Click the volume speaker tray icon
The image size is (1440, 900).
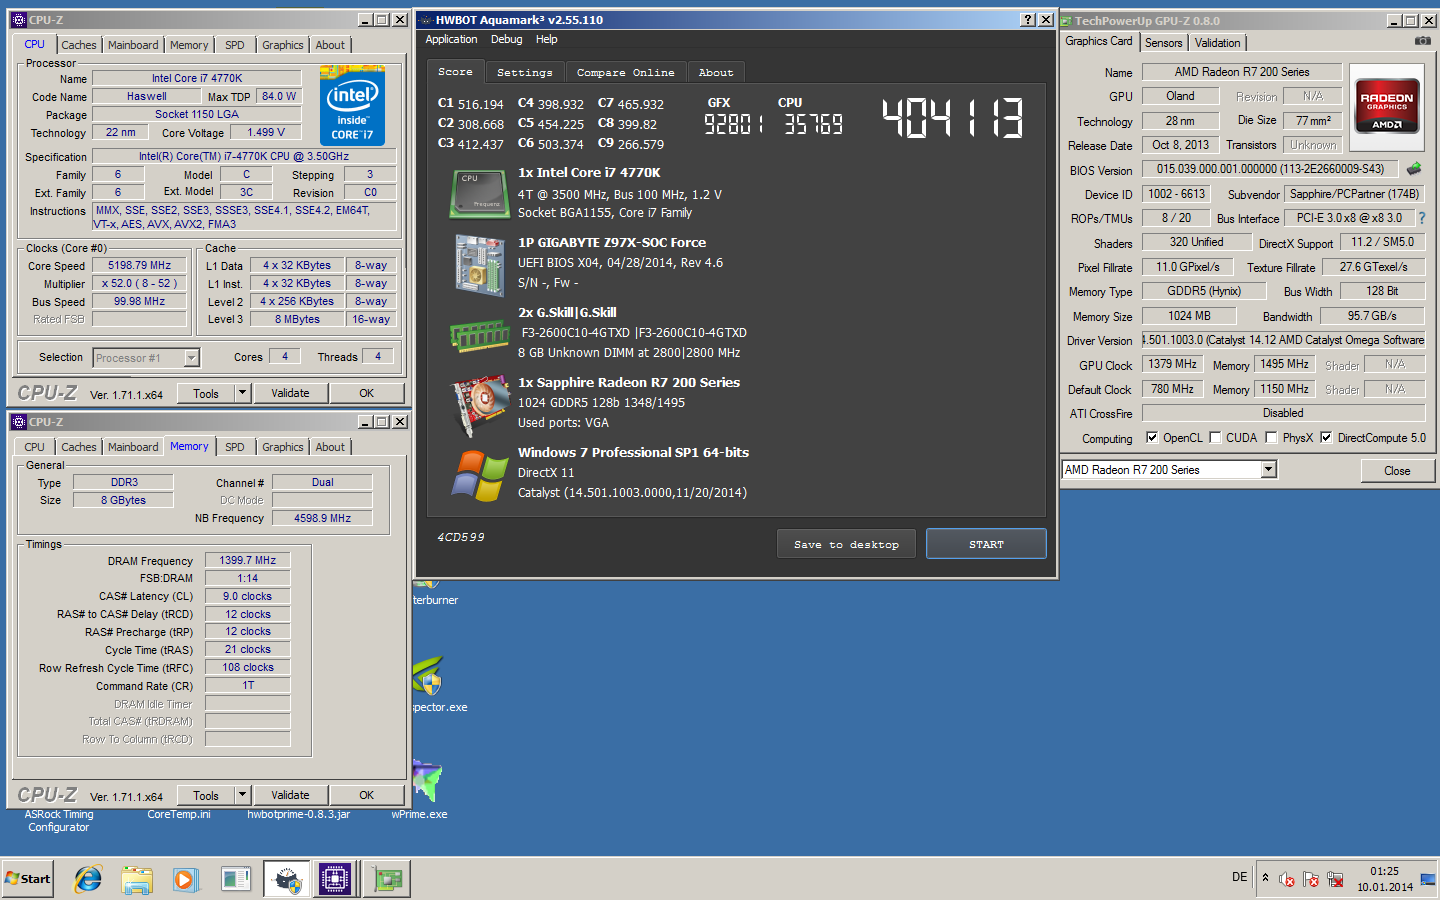click(1287, 880)
